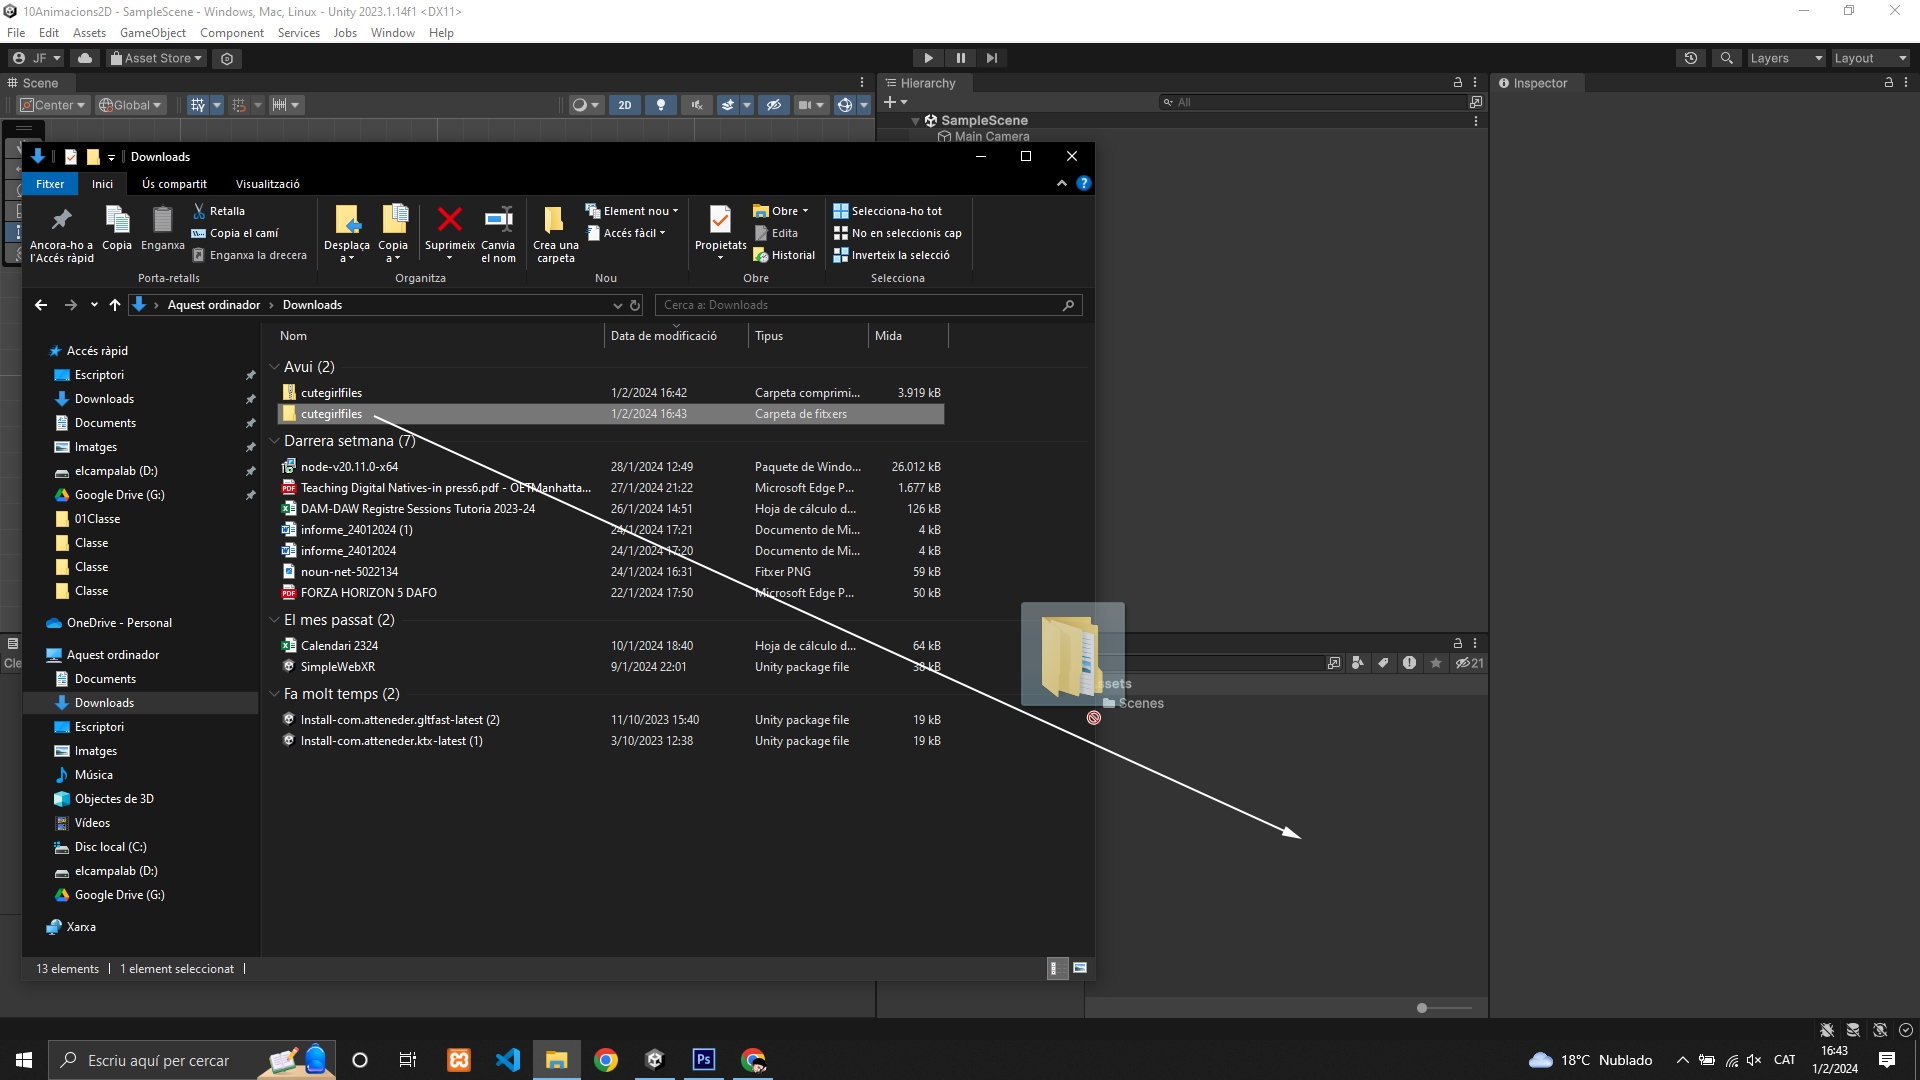Lock the Inspector panel
This screenshot has height=1080, width=1920.
click(x=1888, y=83)
